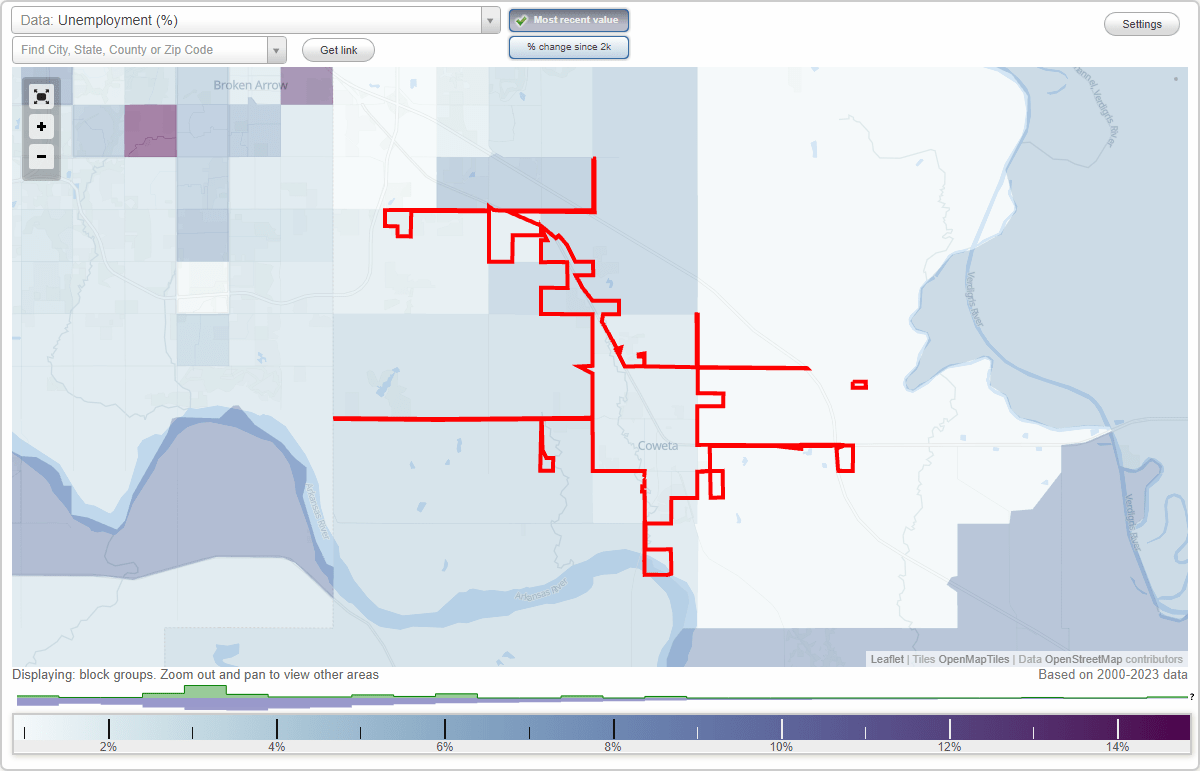1200x771 pixels.
Task: Click the 6% label on the legend
Action: point(445,747)
